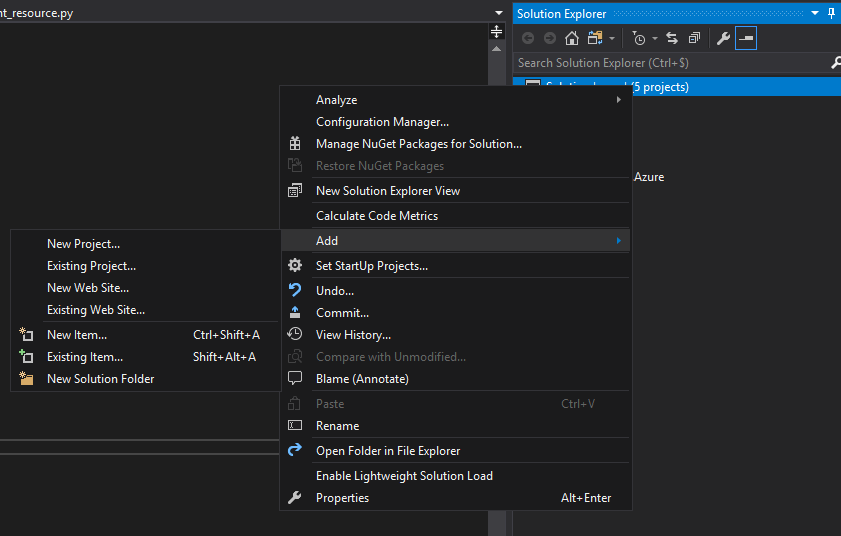841x536 pixels.
Task: Click the Open Folder blue arrow icon
Action: click(295, 450)
